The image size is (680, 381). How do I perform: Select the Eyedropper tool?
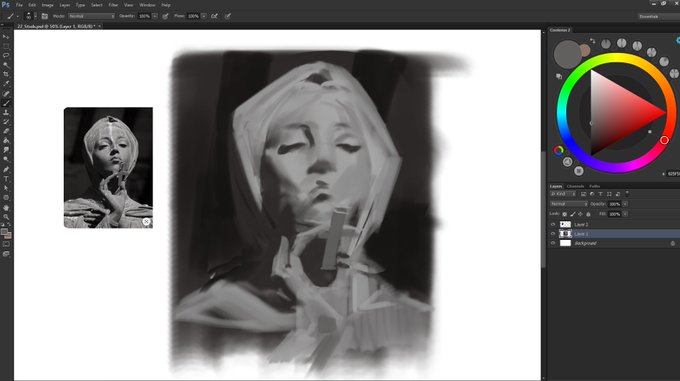(6, 84)
